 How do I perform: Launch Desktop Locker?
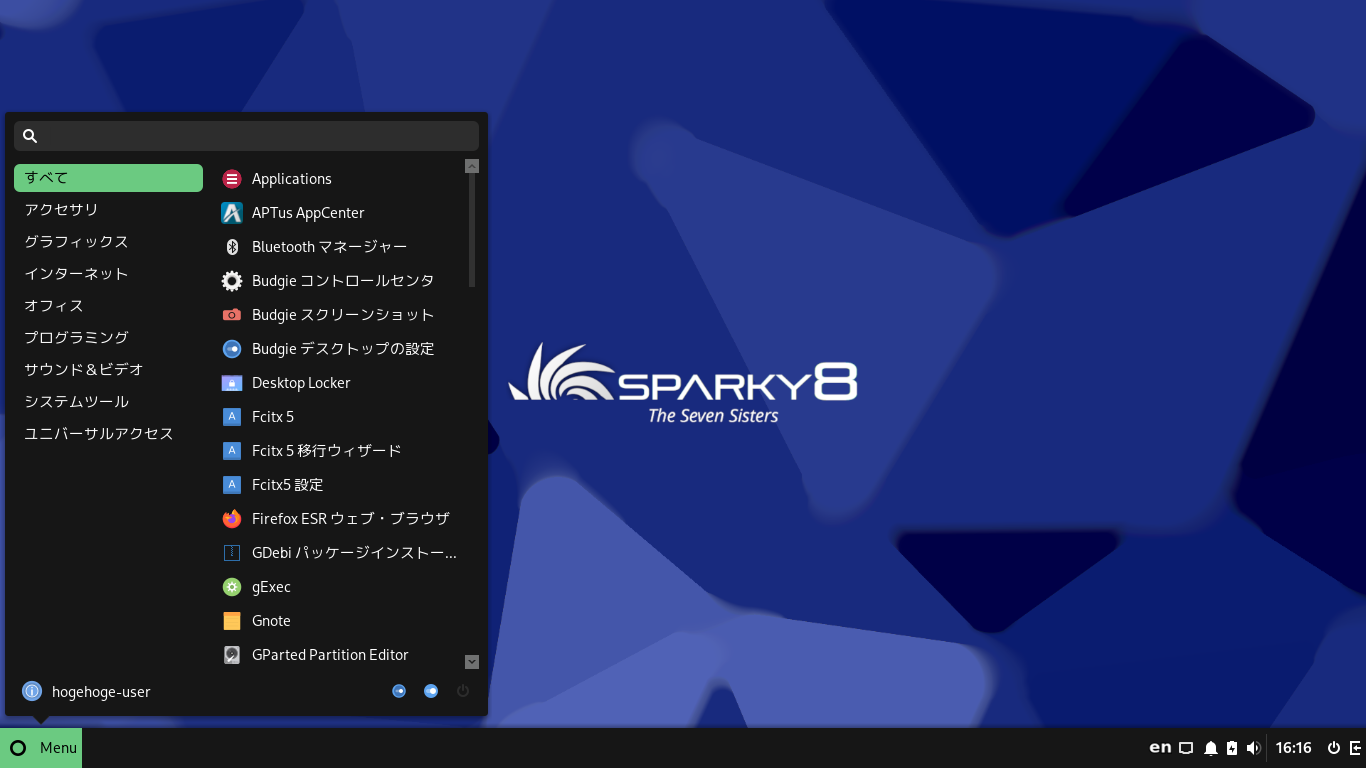(x=338, y=383)
